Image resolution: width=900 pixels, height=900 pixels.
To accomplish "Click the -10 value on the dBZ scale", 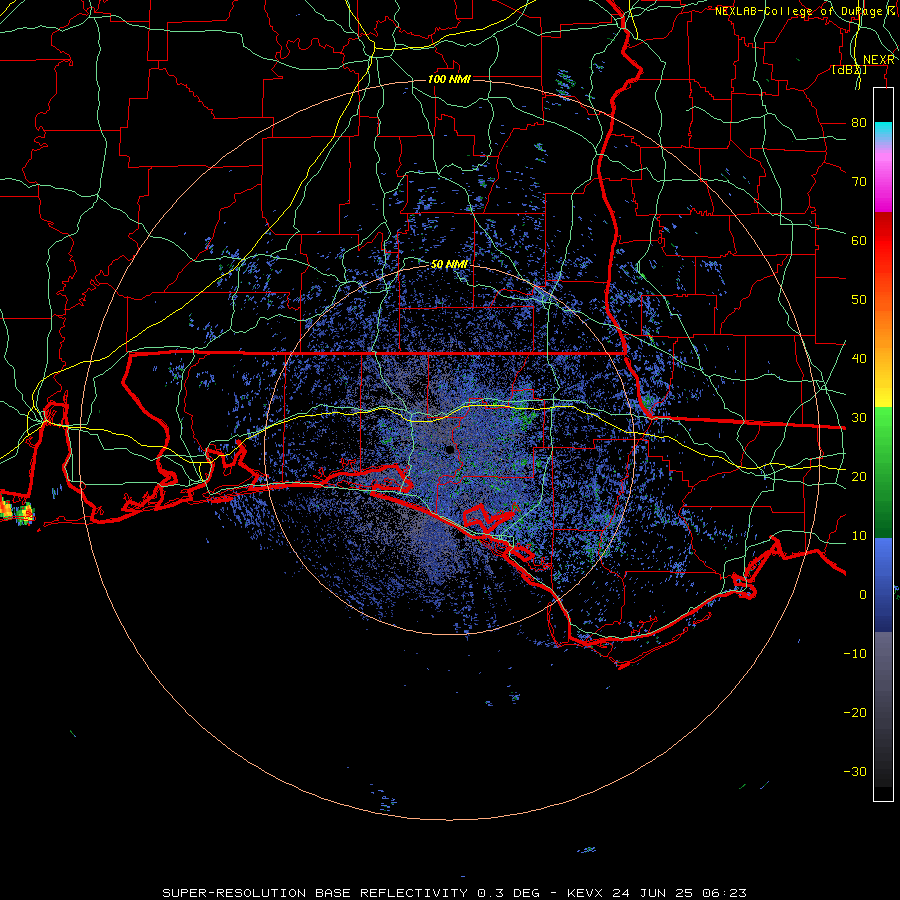I will [855, 654].
